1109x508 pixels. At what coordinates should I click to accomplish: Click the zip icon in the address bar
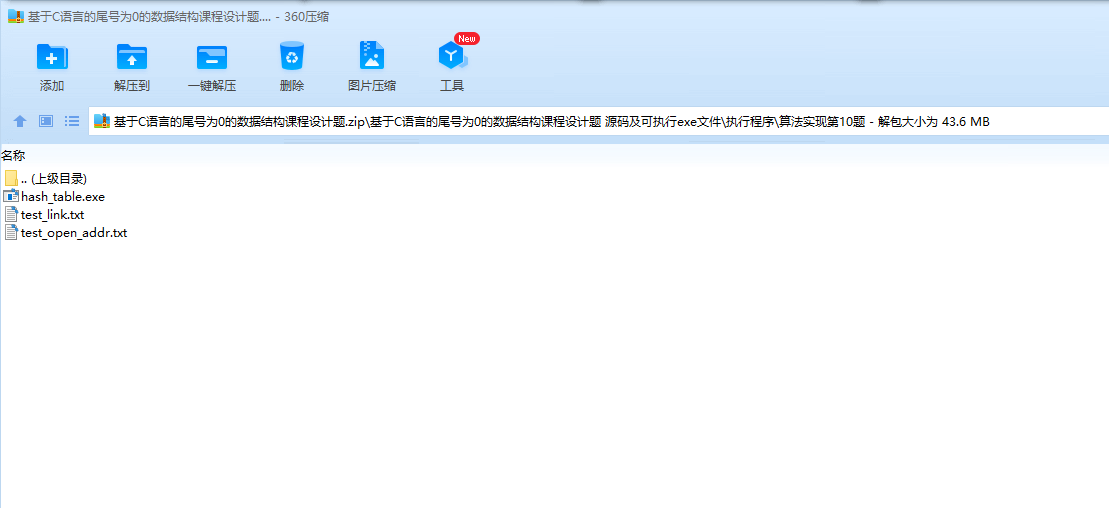pos(102,121)
